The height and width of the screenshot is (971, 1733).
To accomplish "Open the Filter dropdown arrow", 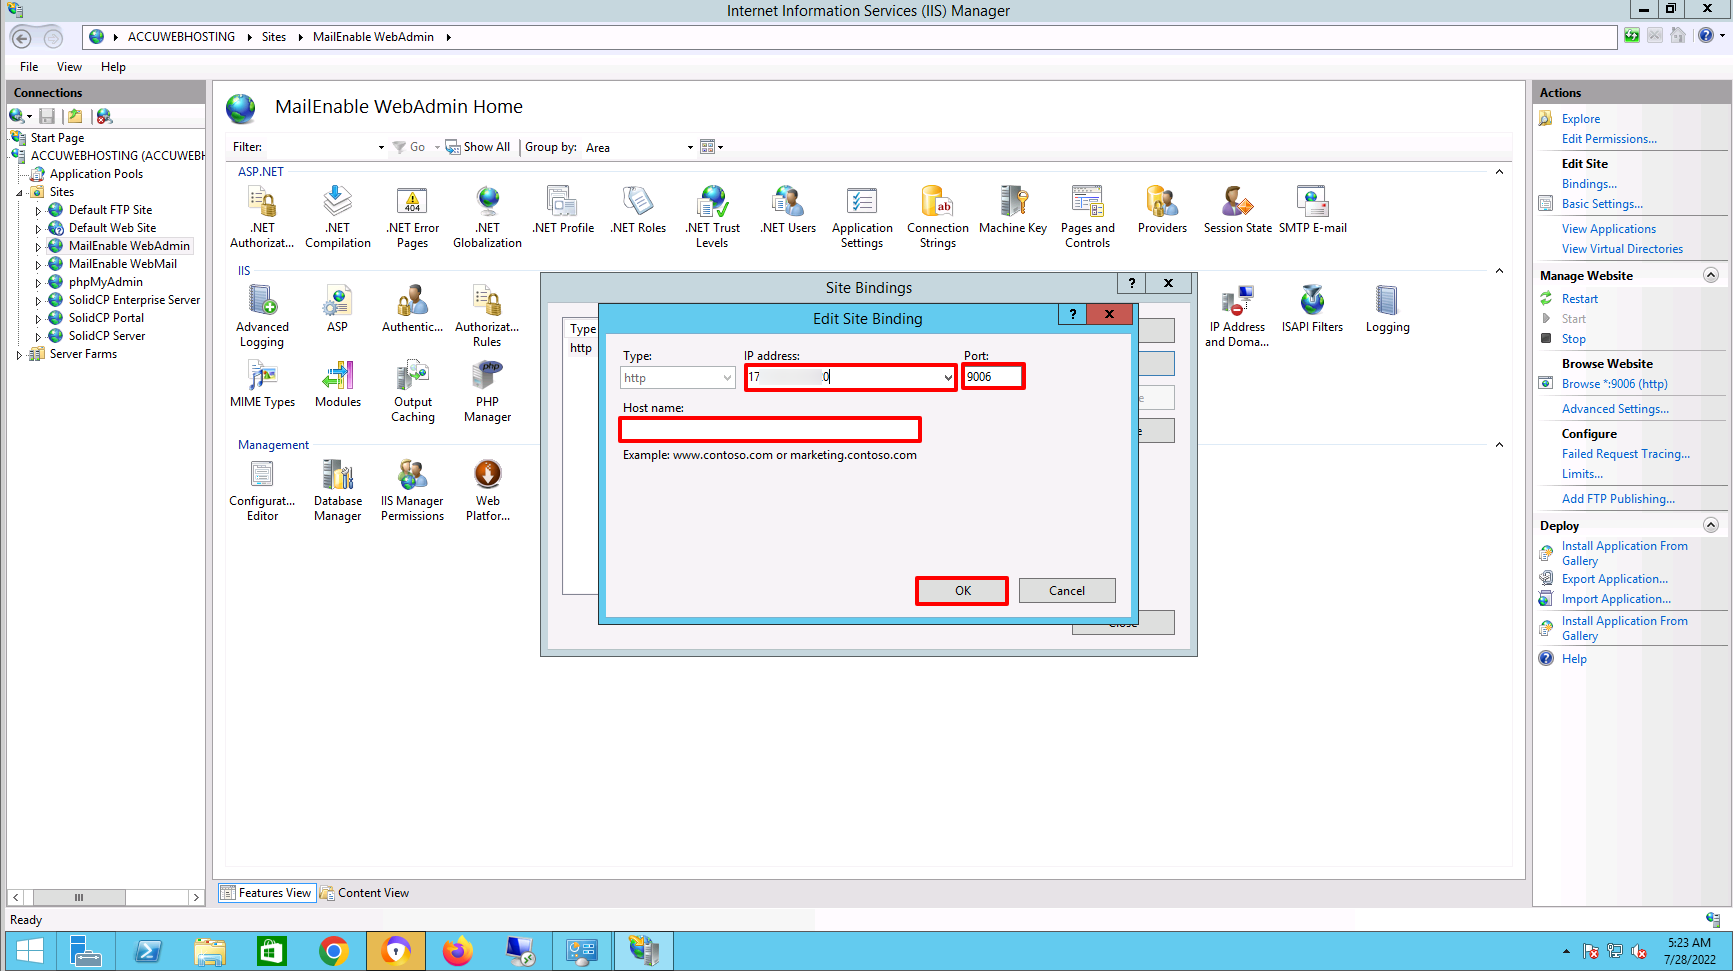I will pos(381,147).
